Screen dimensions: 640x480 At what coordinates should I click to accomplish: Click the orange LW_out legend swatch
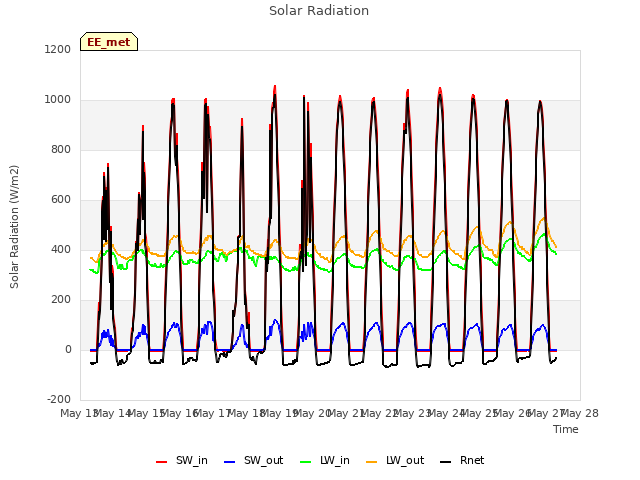point(372,462)
